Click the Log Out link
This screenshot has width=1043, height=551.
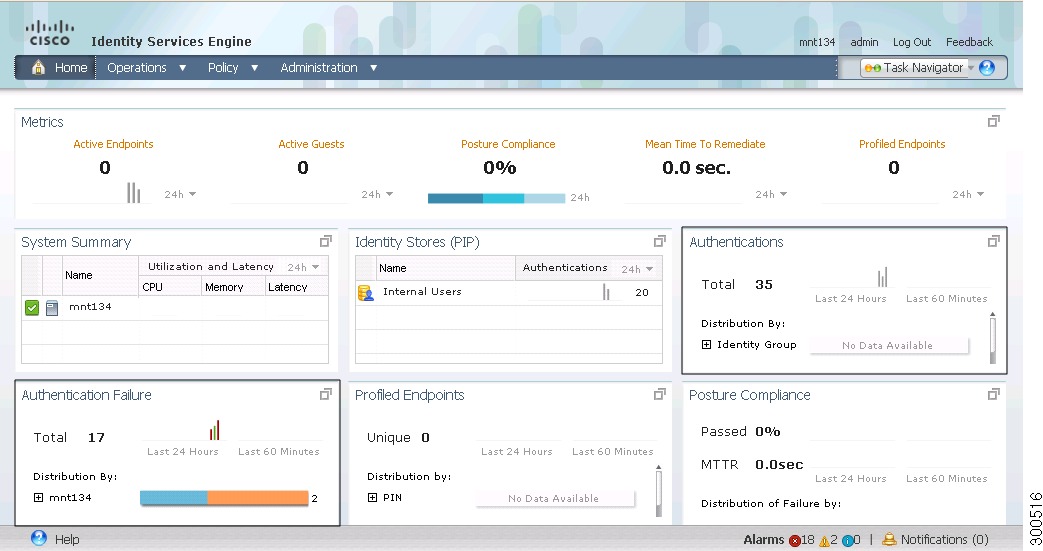point(911,42)
